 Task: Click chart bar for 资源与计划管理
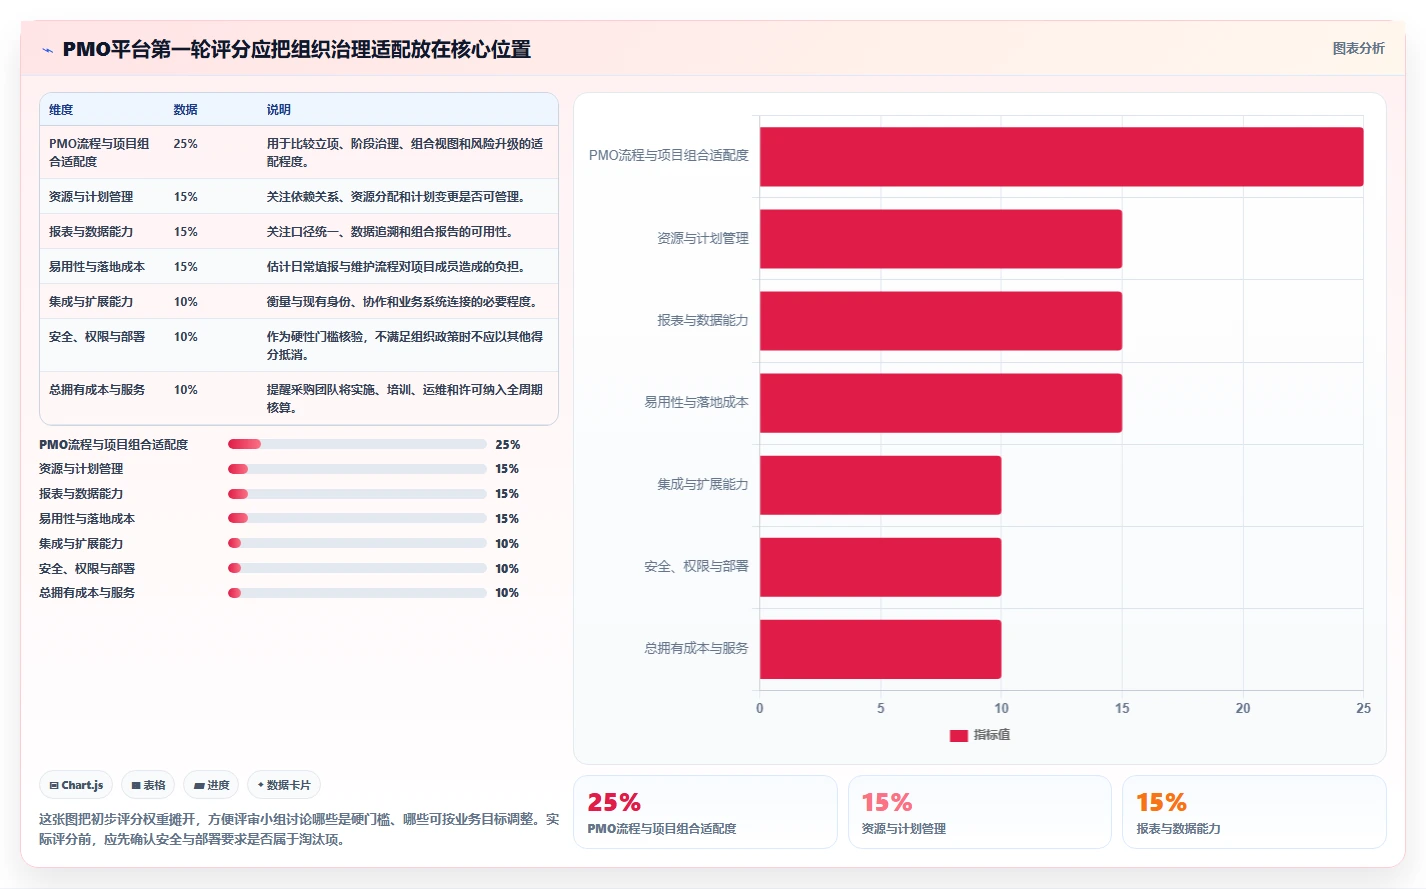[941, 239]
